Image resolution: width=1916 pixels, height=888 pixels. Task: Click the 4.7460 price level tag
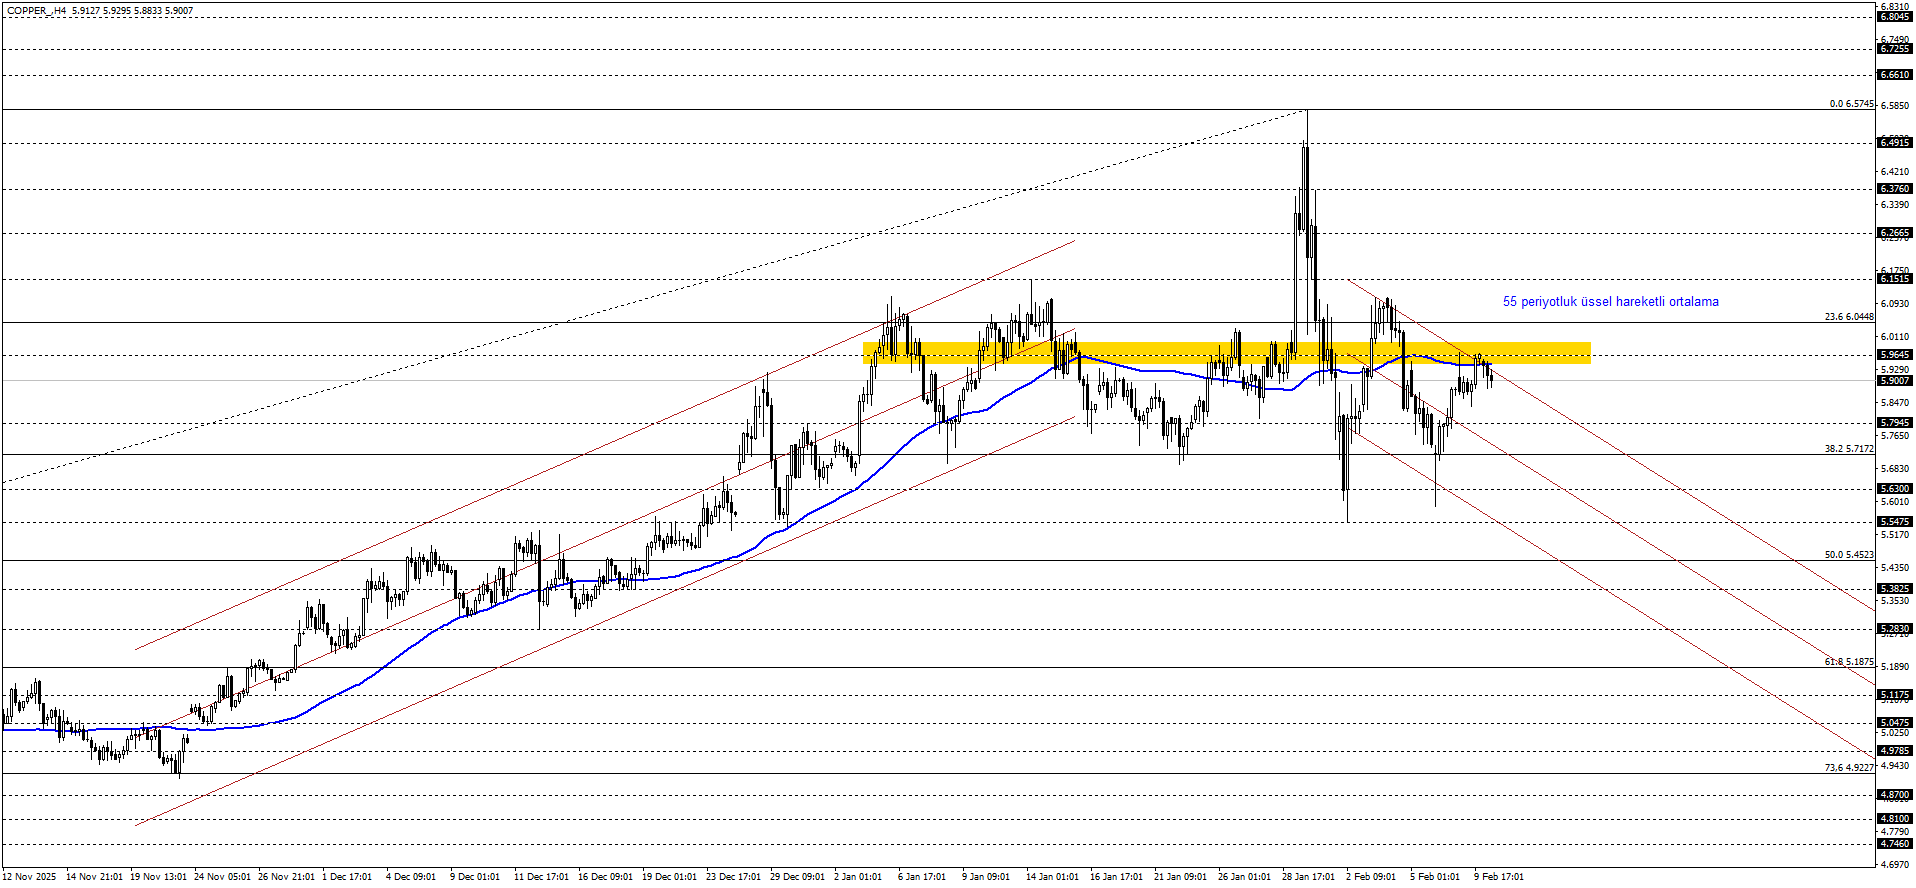click(1895, 844)
